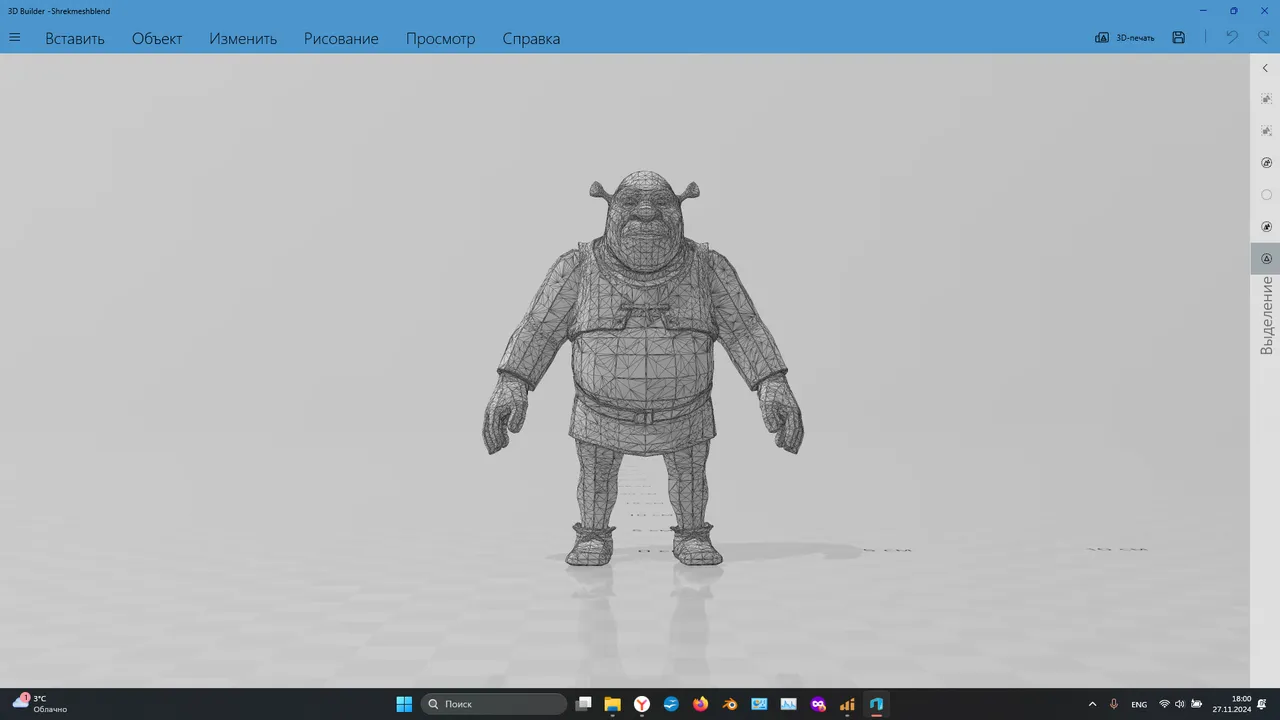Click the Redo arrow at the top right
This screenshot has height=720, width=1280.
click(1262, 37)
